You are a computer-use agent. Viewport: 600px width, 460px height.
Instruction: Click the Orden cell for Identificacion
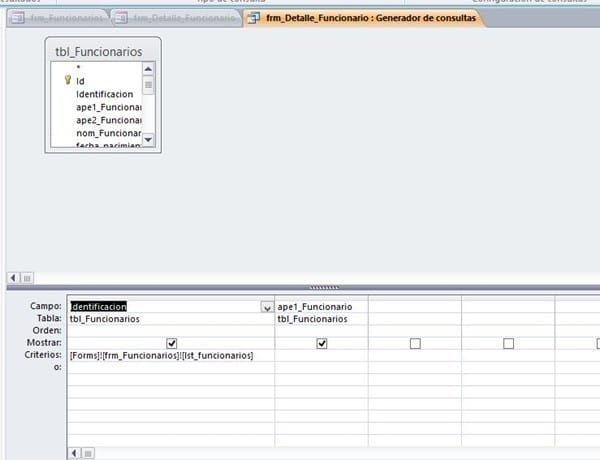[171, 331]
